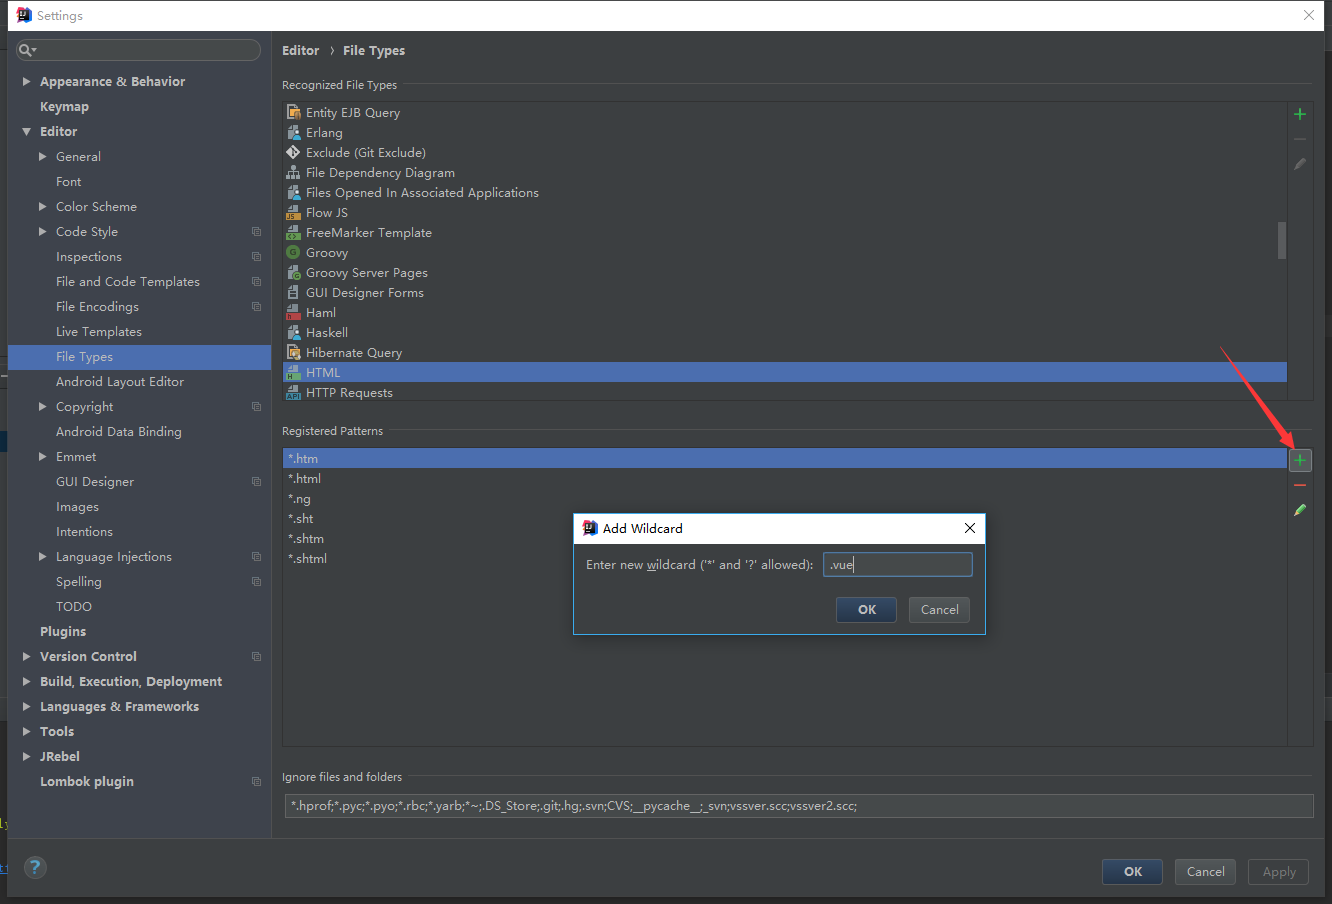The width and height of the screenshot is (1332, 904).
Task: Expand the Copyright subsection
Action: 42,406
